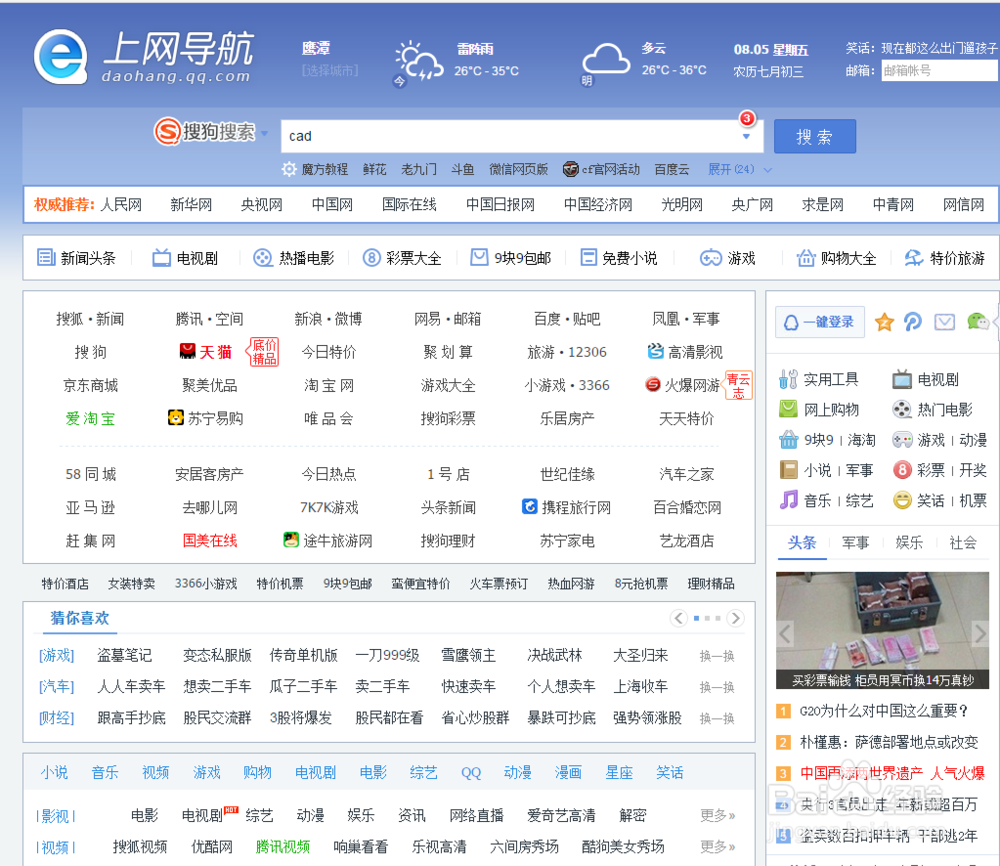Viewport: 1000px width, 866px height.
Task: Click the mail envelope icon in sidebar
Action: click(x=945, y=322)
